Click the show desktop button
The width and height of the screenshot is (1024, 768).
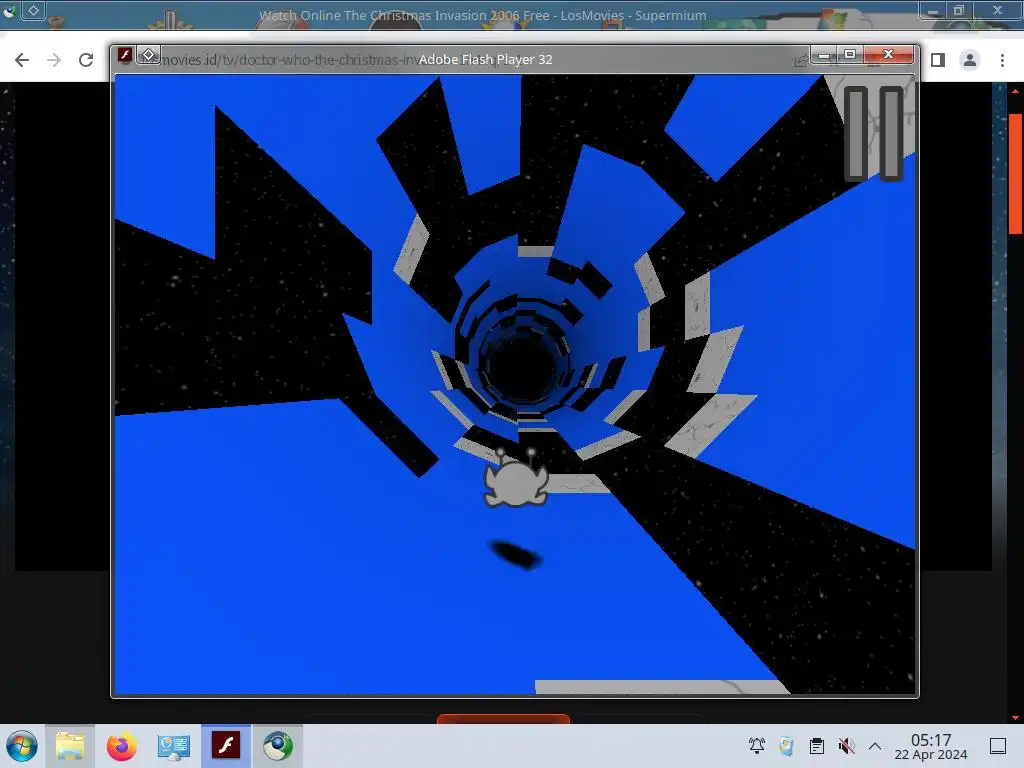coord(998,746)
